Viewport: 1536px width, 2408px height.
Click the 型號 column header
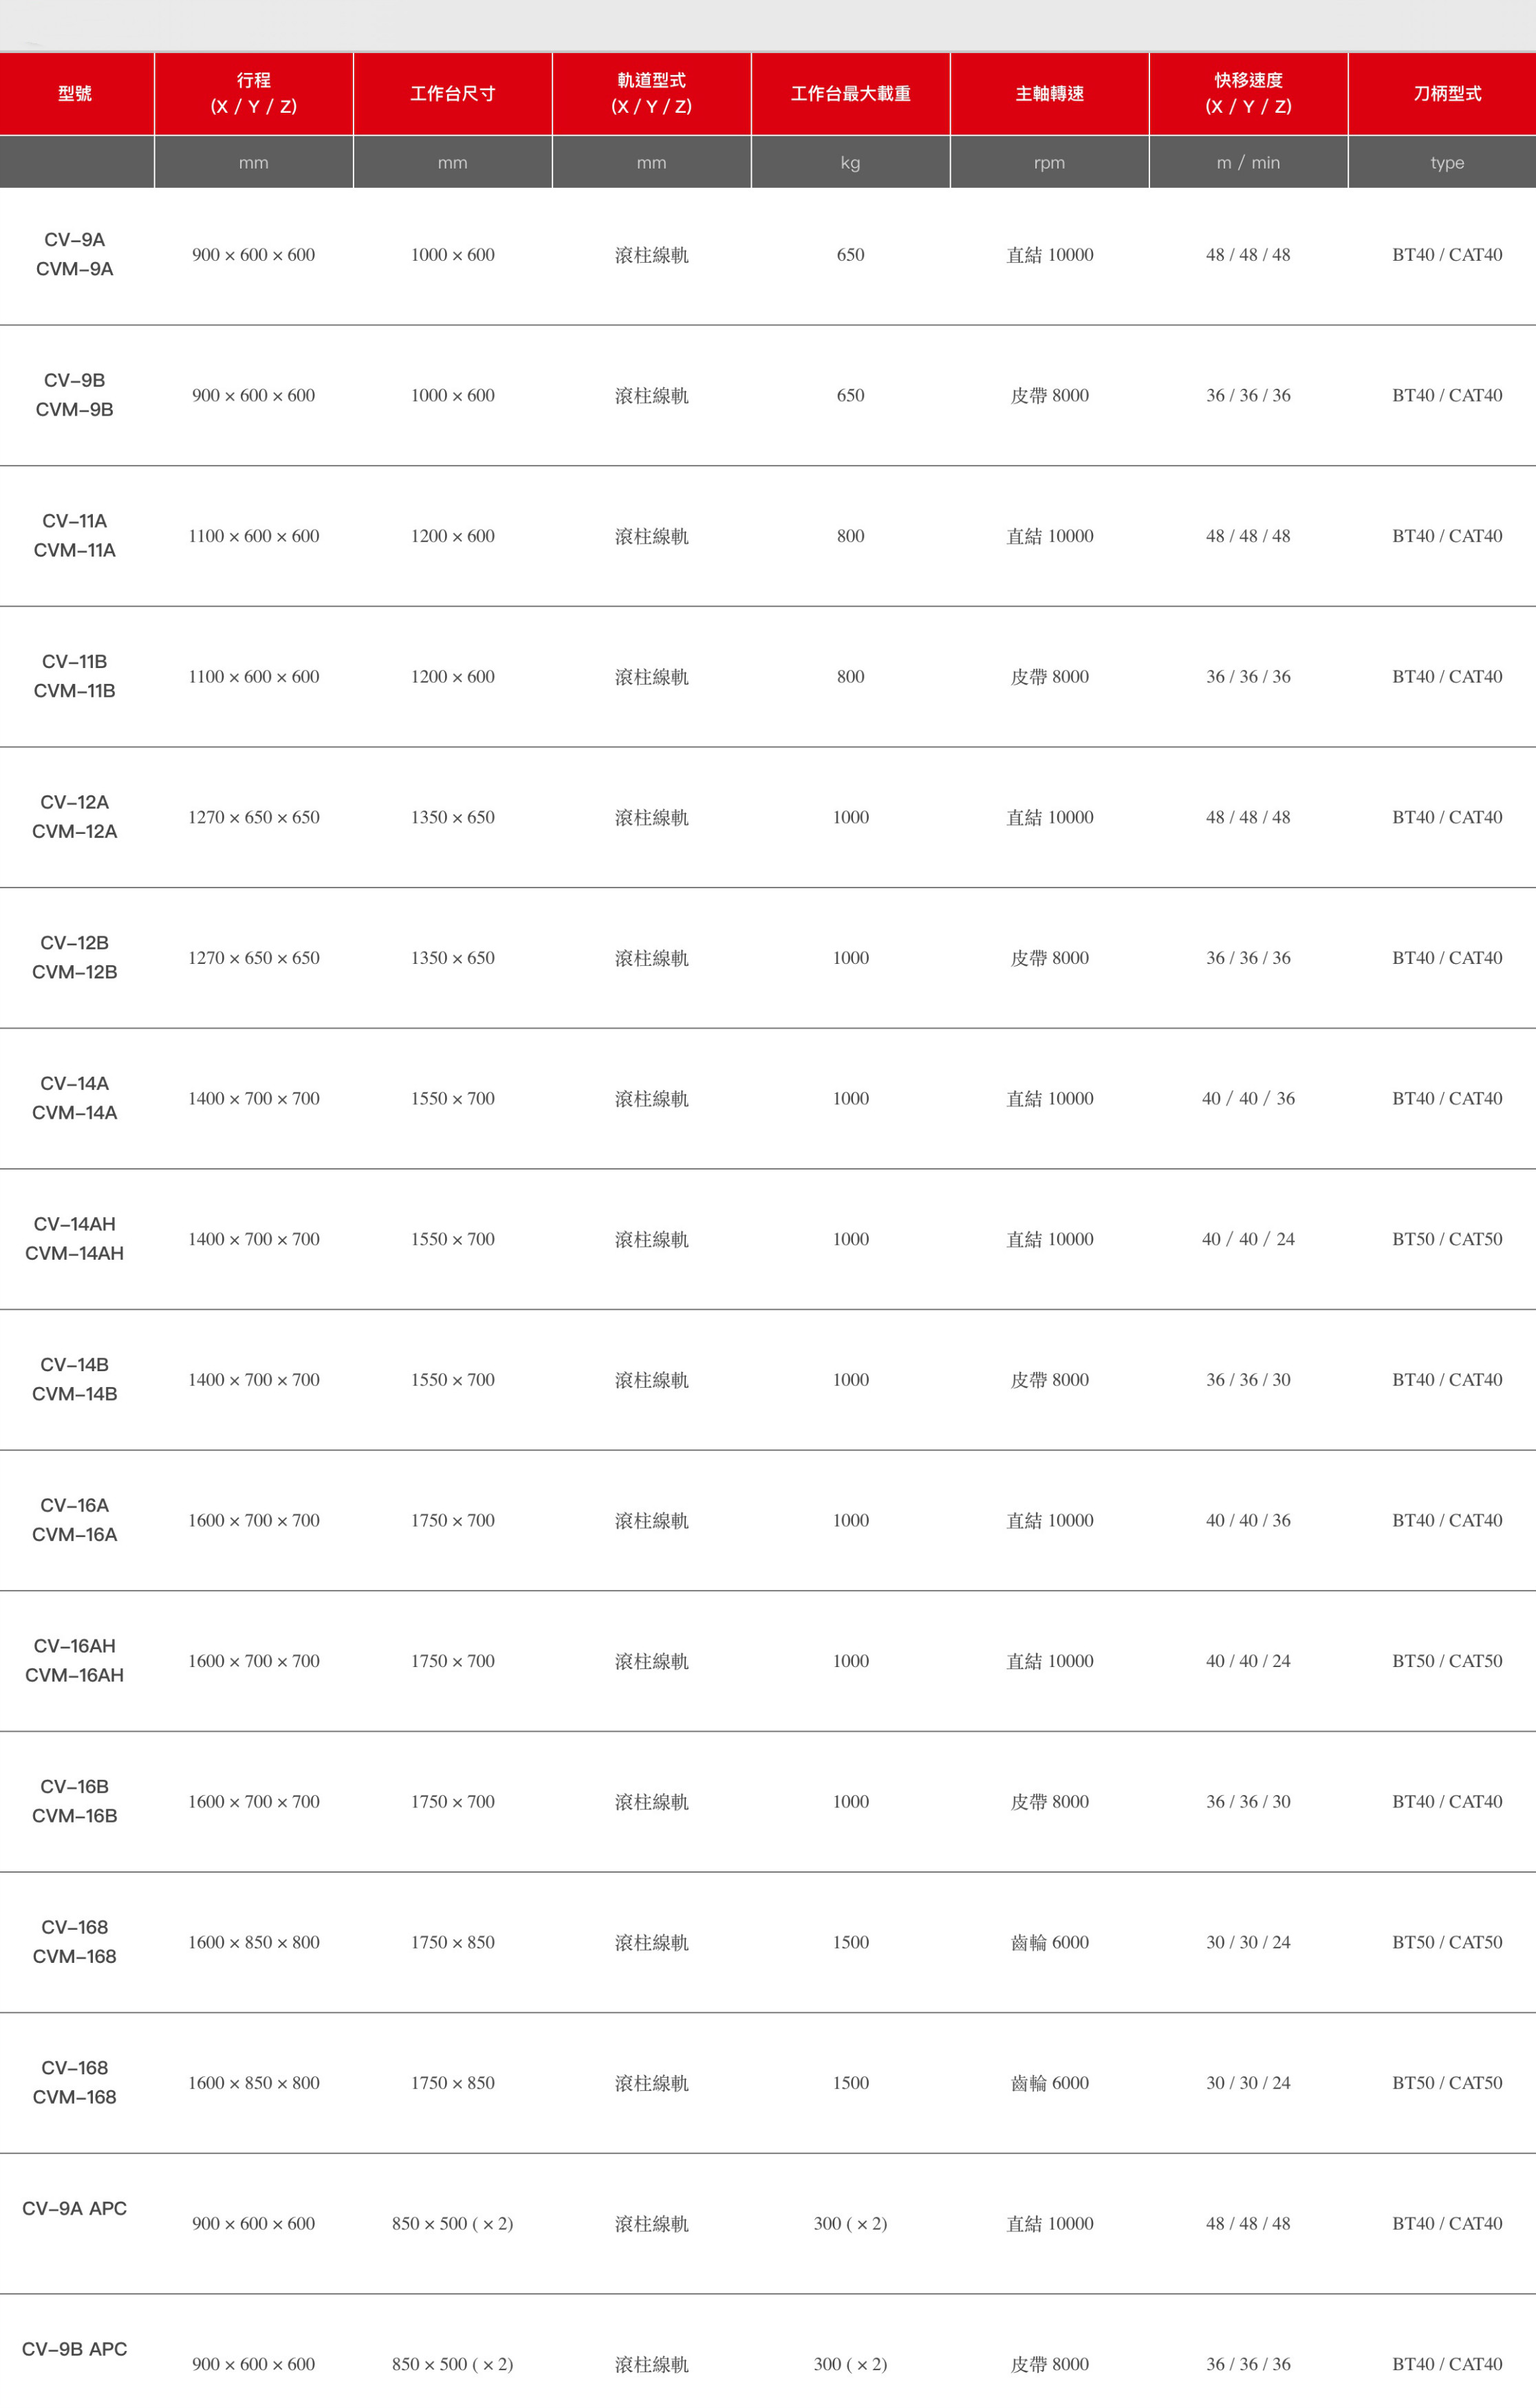(x=75, y=93)
